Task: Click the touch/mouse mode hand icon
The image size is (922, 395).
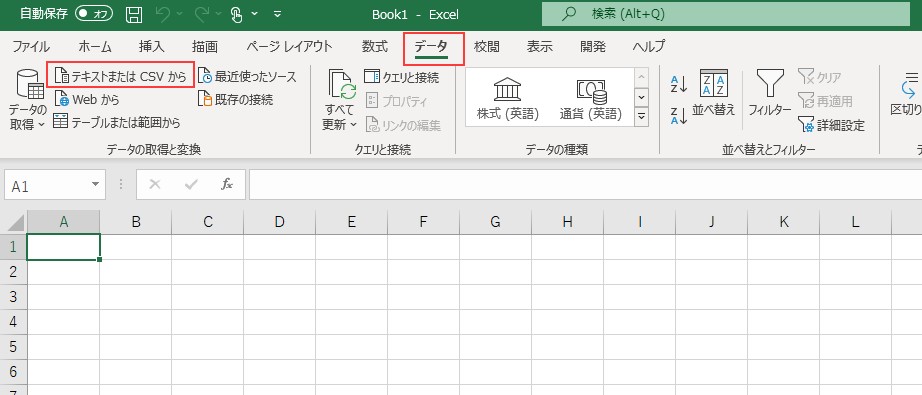Action: click(x=237, y=15)
